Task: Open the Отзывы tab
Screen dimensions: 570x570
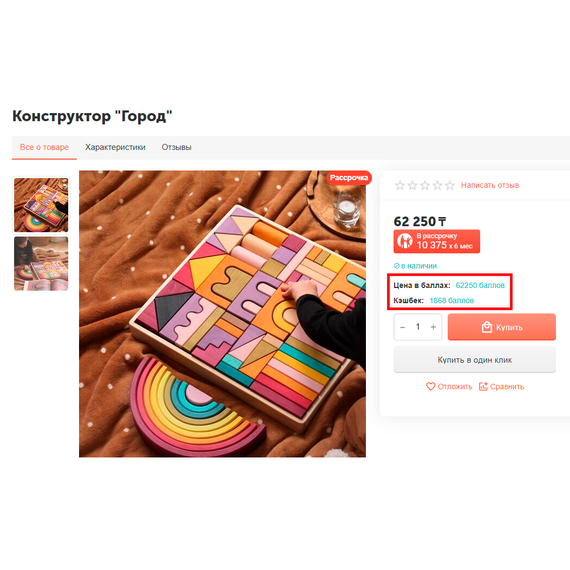Action: tap(176, 147)
